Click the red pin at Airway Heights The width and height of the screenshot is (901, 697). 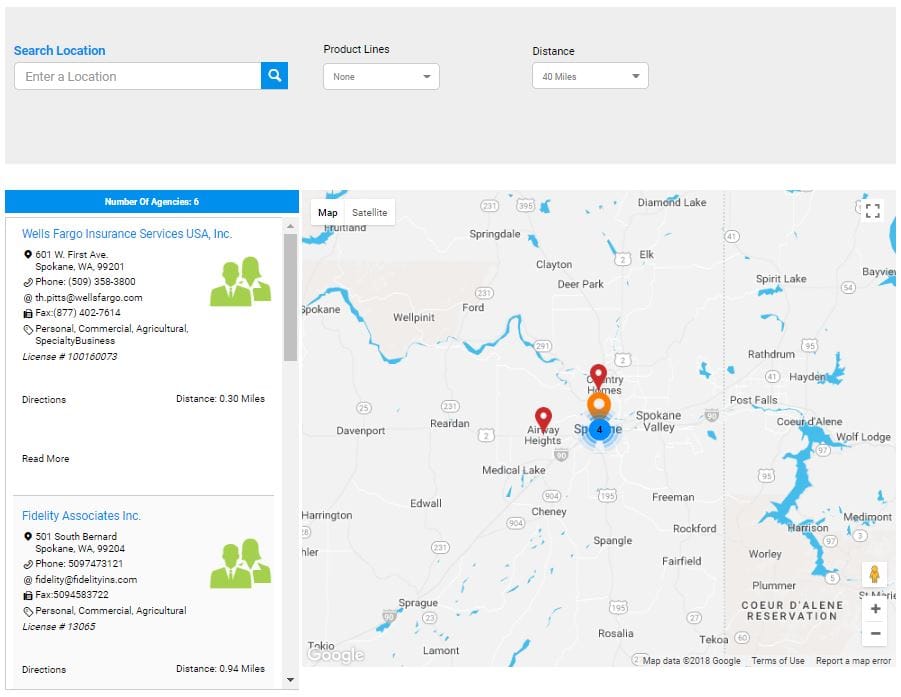click(x=543, y=419)
